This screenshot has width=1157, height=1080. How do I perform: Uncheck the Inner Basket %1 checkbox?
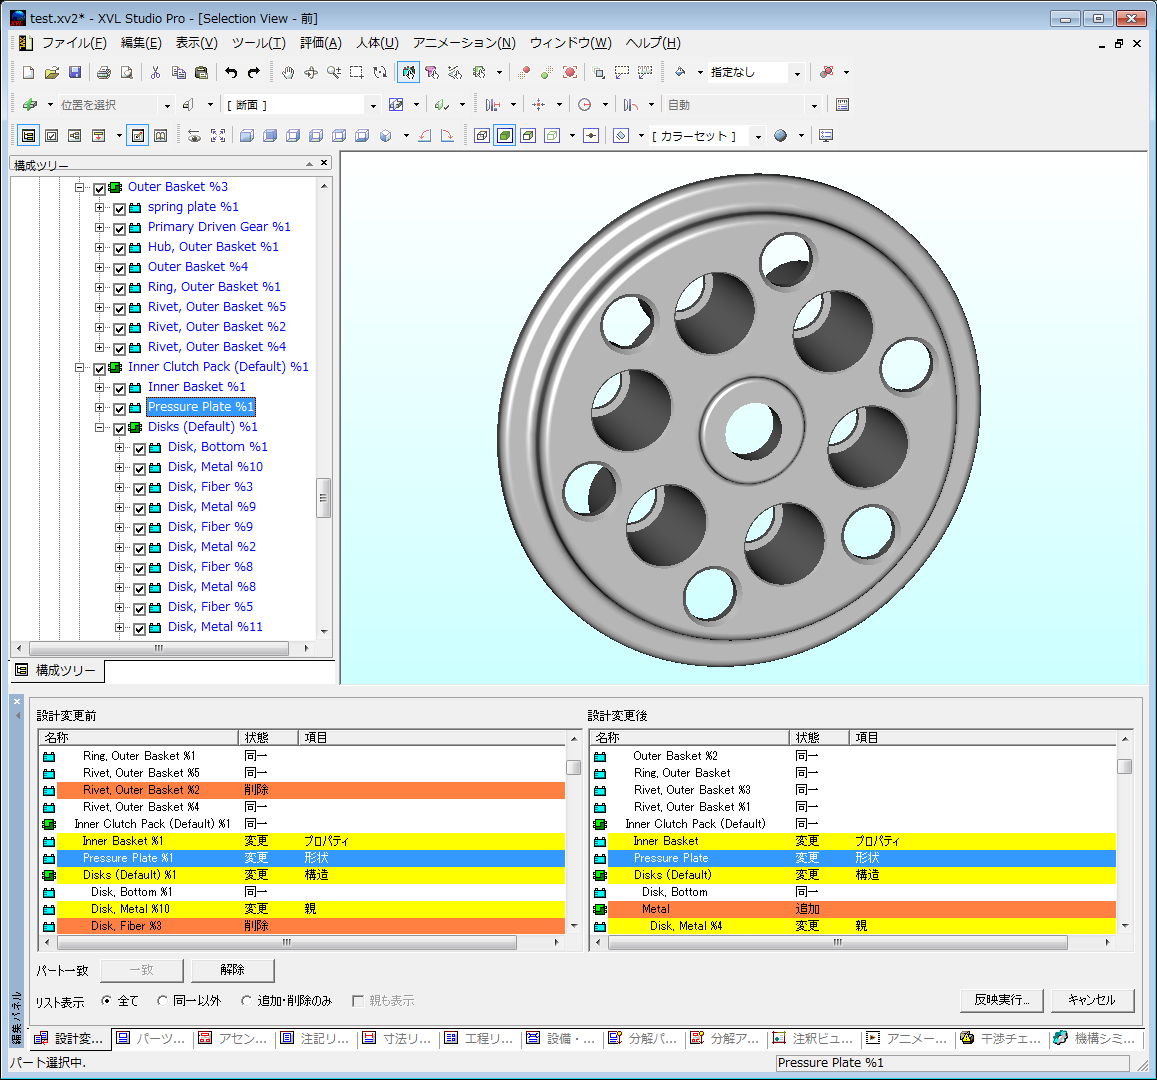tap(119, 388)
